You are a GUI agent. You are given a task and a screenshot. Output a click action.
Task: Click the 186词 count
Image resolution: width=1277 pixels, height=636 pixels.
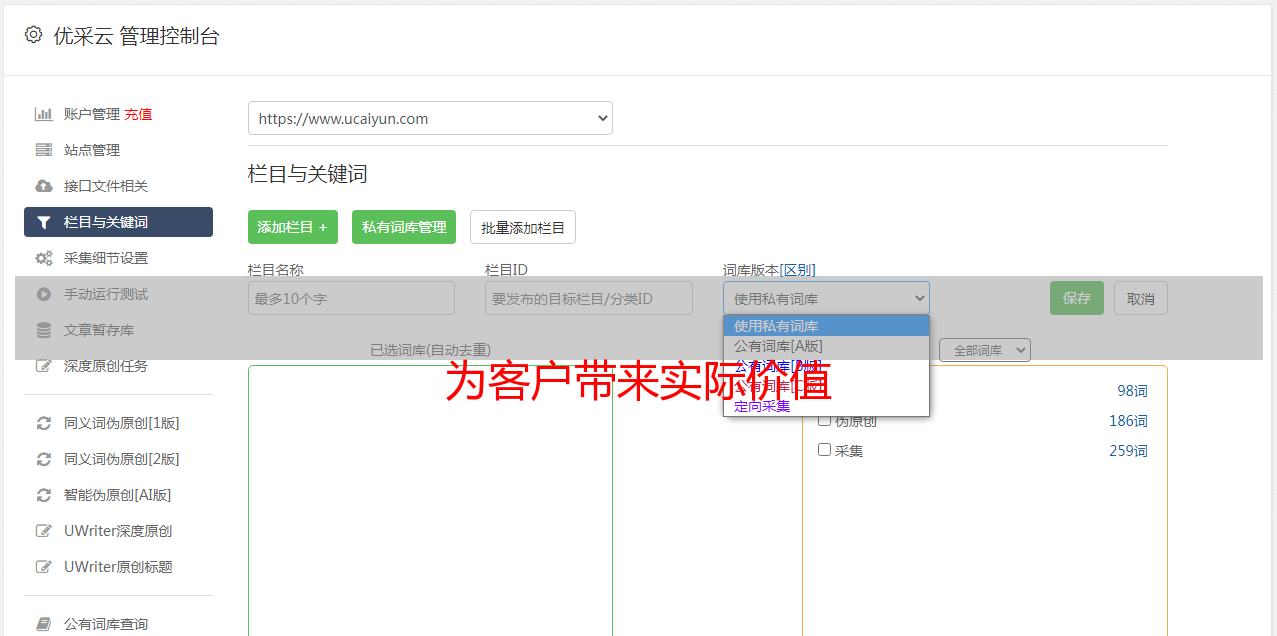click(1128, 421)
